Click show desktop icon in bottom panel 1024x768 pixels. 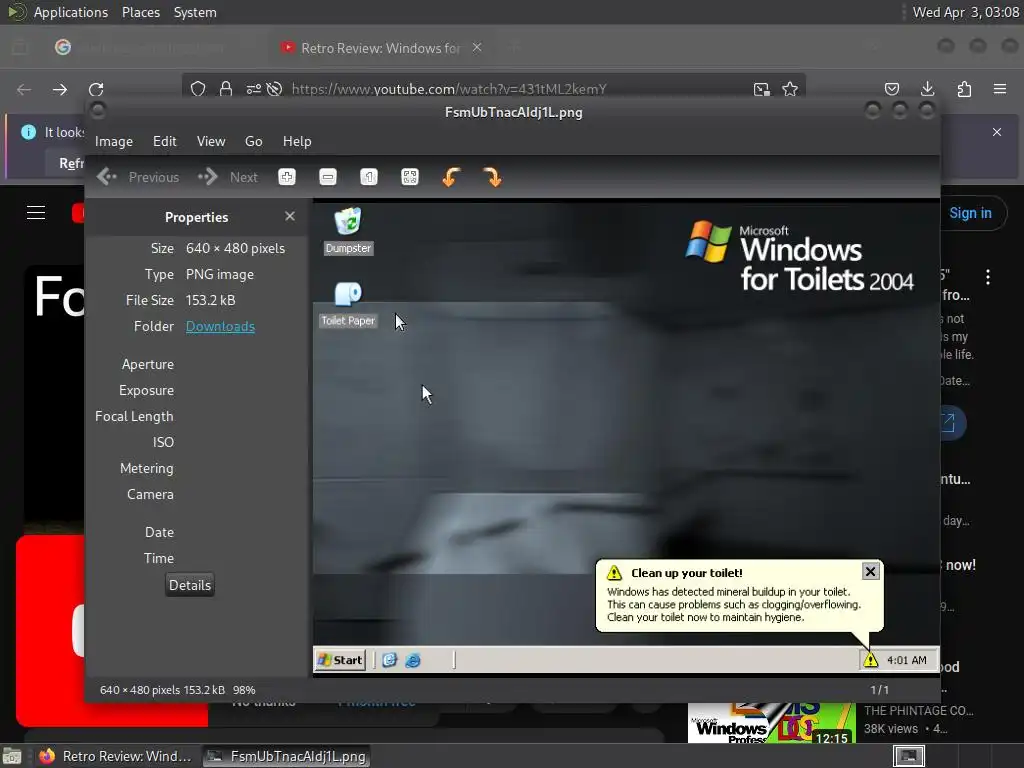12,756
